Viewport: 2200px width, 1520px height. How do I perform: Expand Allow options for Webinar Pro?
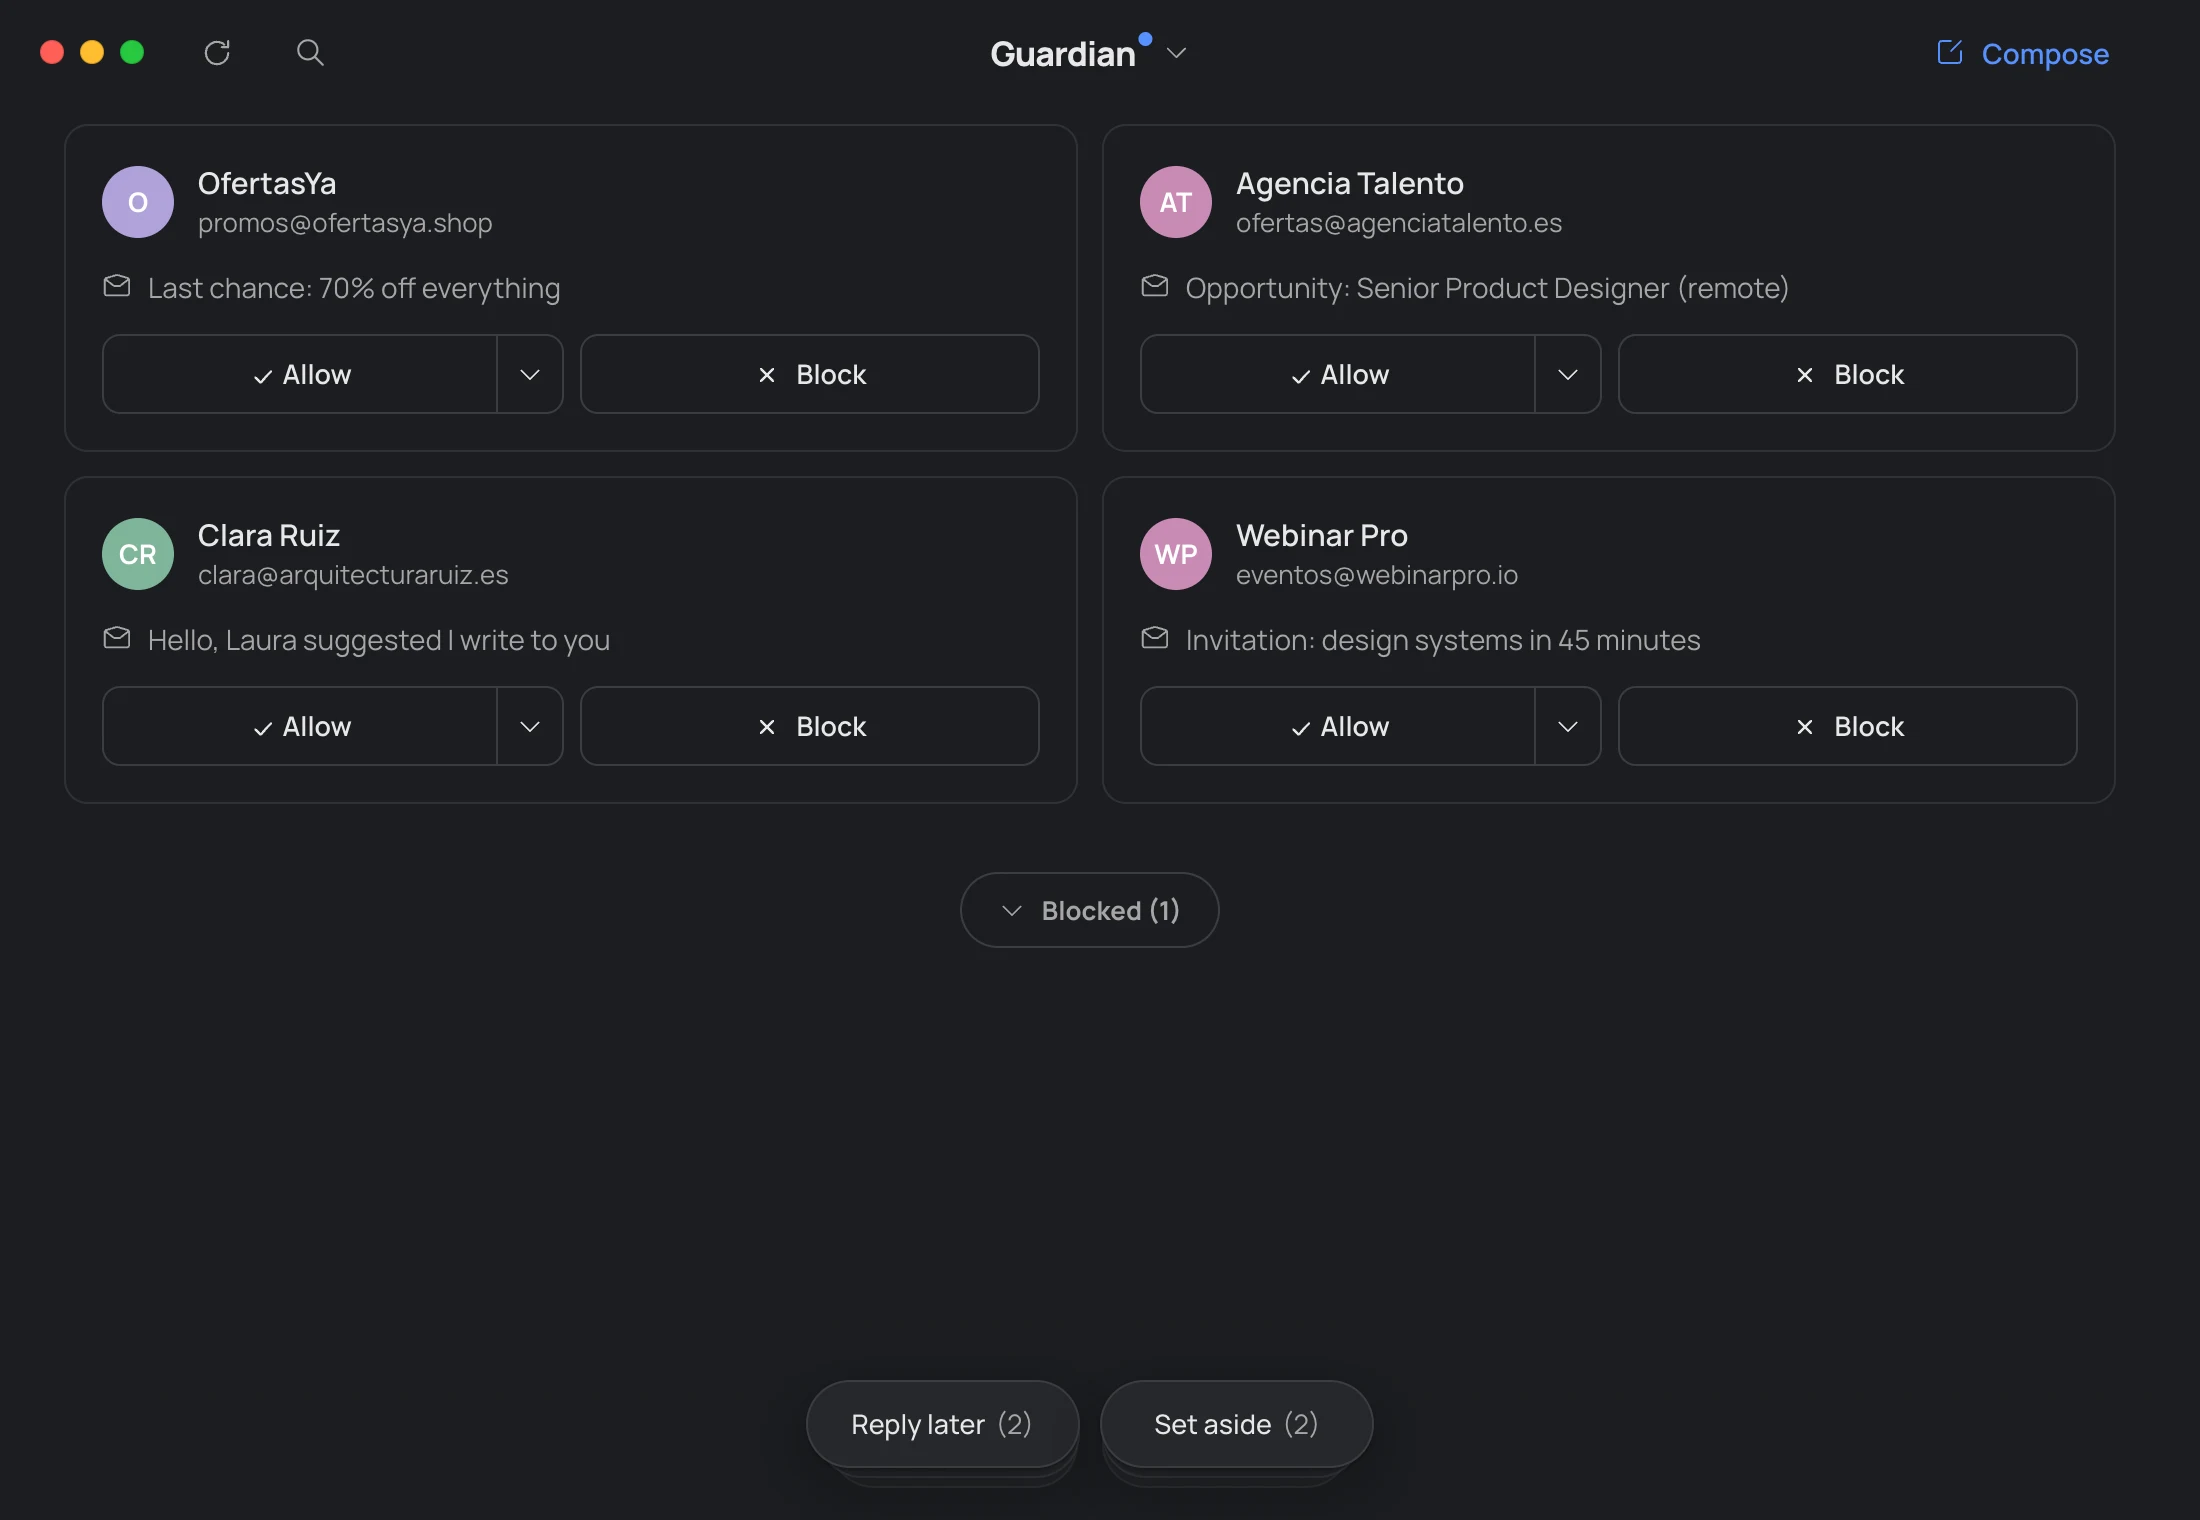click(1568, 726)
